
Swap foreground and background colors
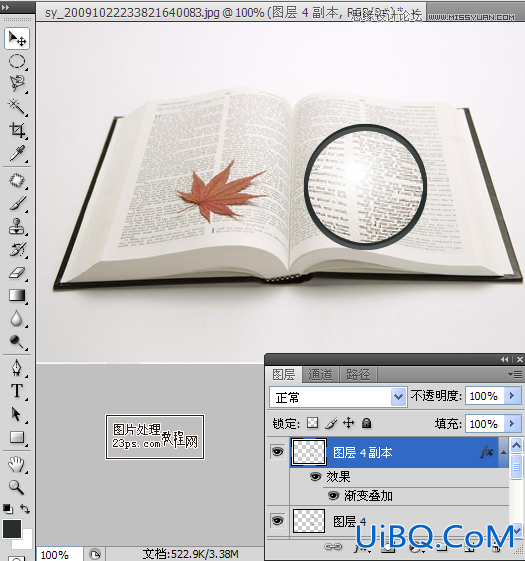point(25,508)
